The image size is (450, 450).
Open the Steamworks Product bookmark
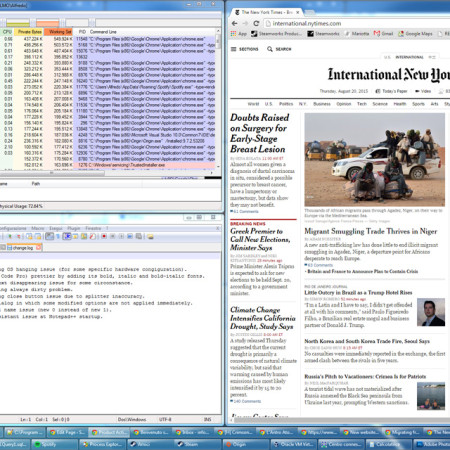[277, 34]
